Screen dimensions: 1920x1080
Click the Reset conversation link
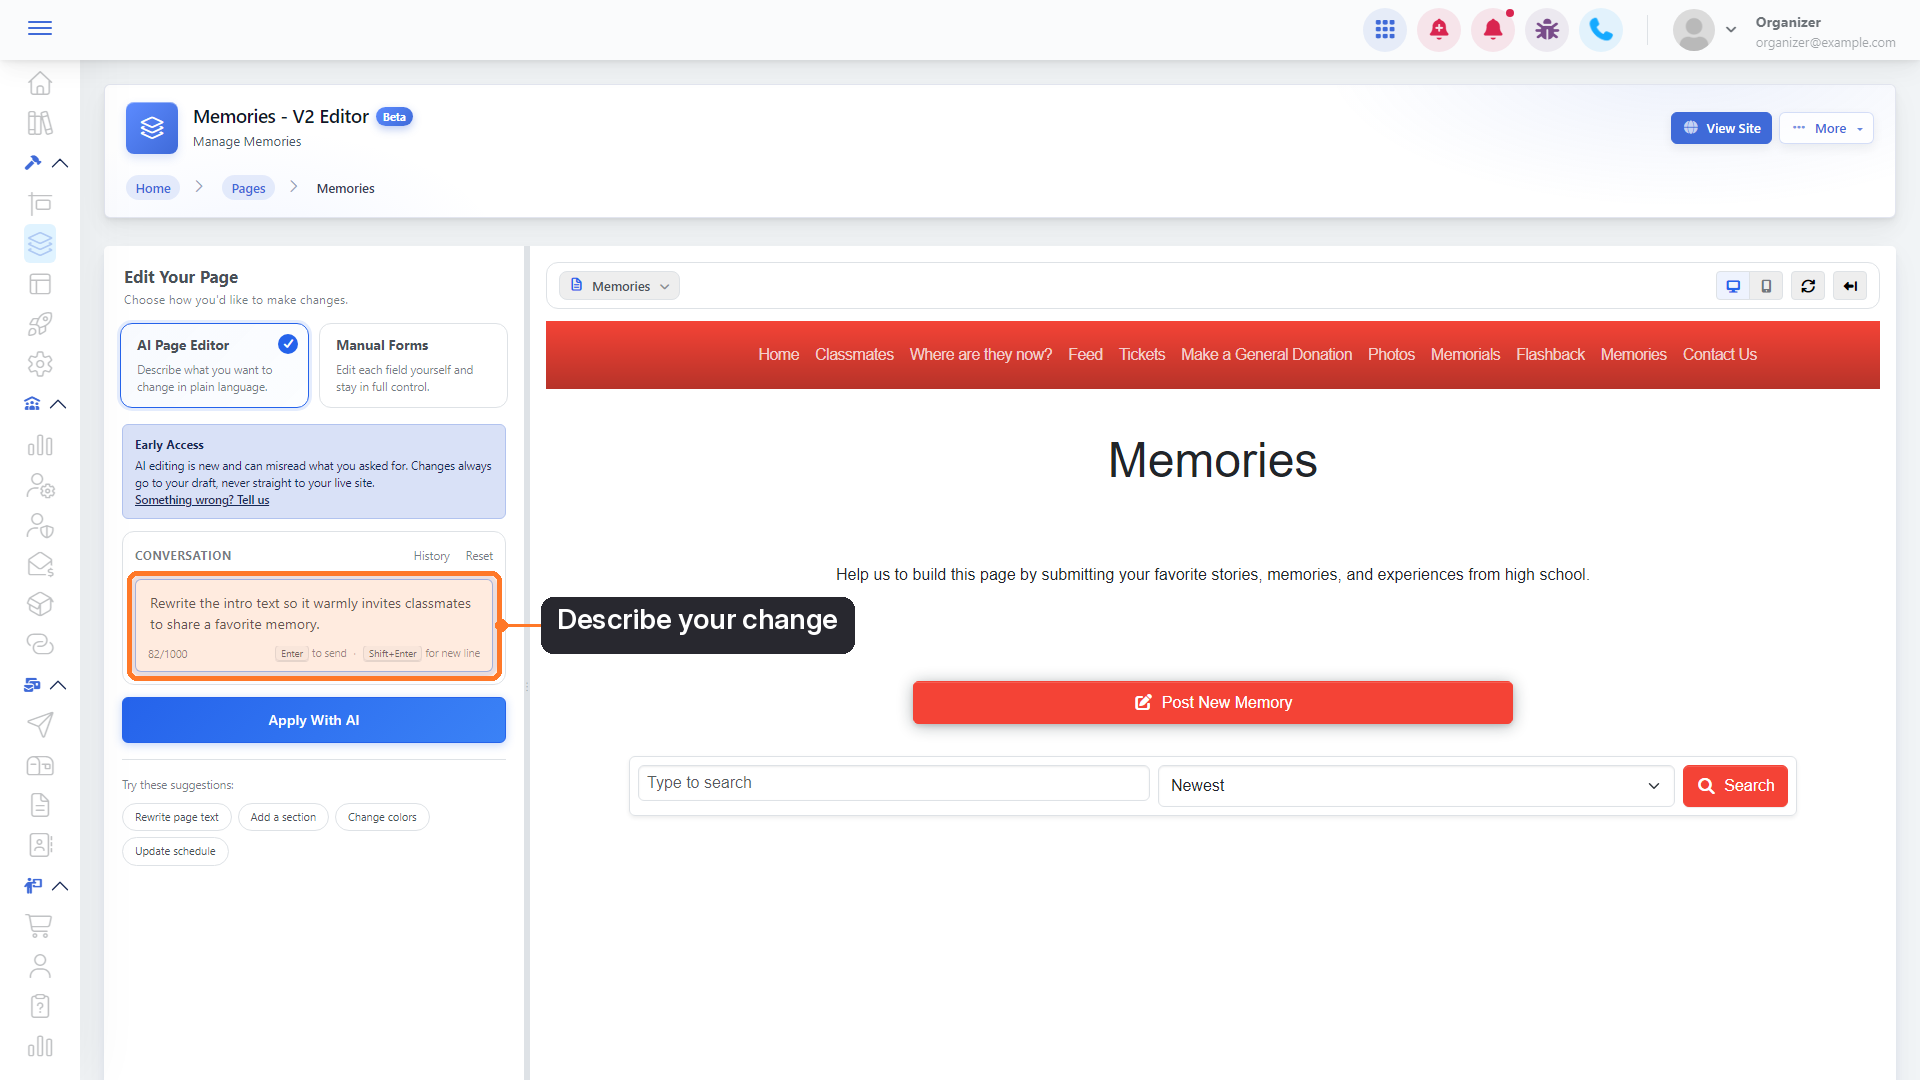click(479, 556)
